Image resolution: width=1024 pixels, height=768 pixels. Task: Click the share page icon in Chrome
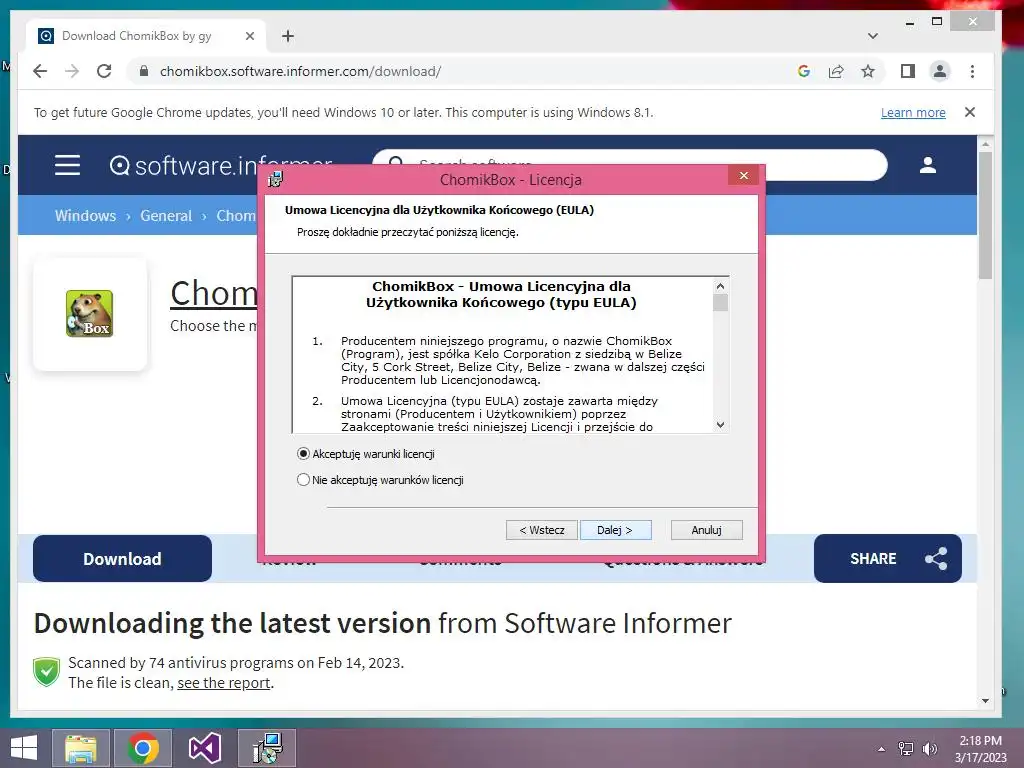[836, 71]
